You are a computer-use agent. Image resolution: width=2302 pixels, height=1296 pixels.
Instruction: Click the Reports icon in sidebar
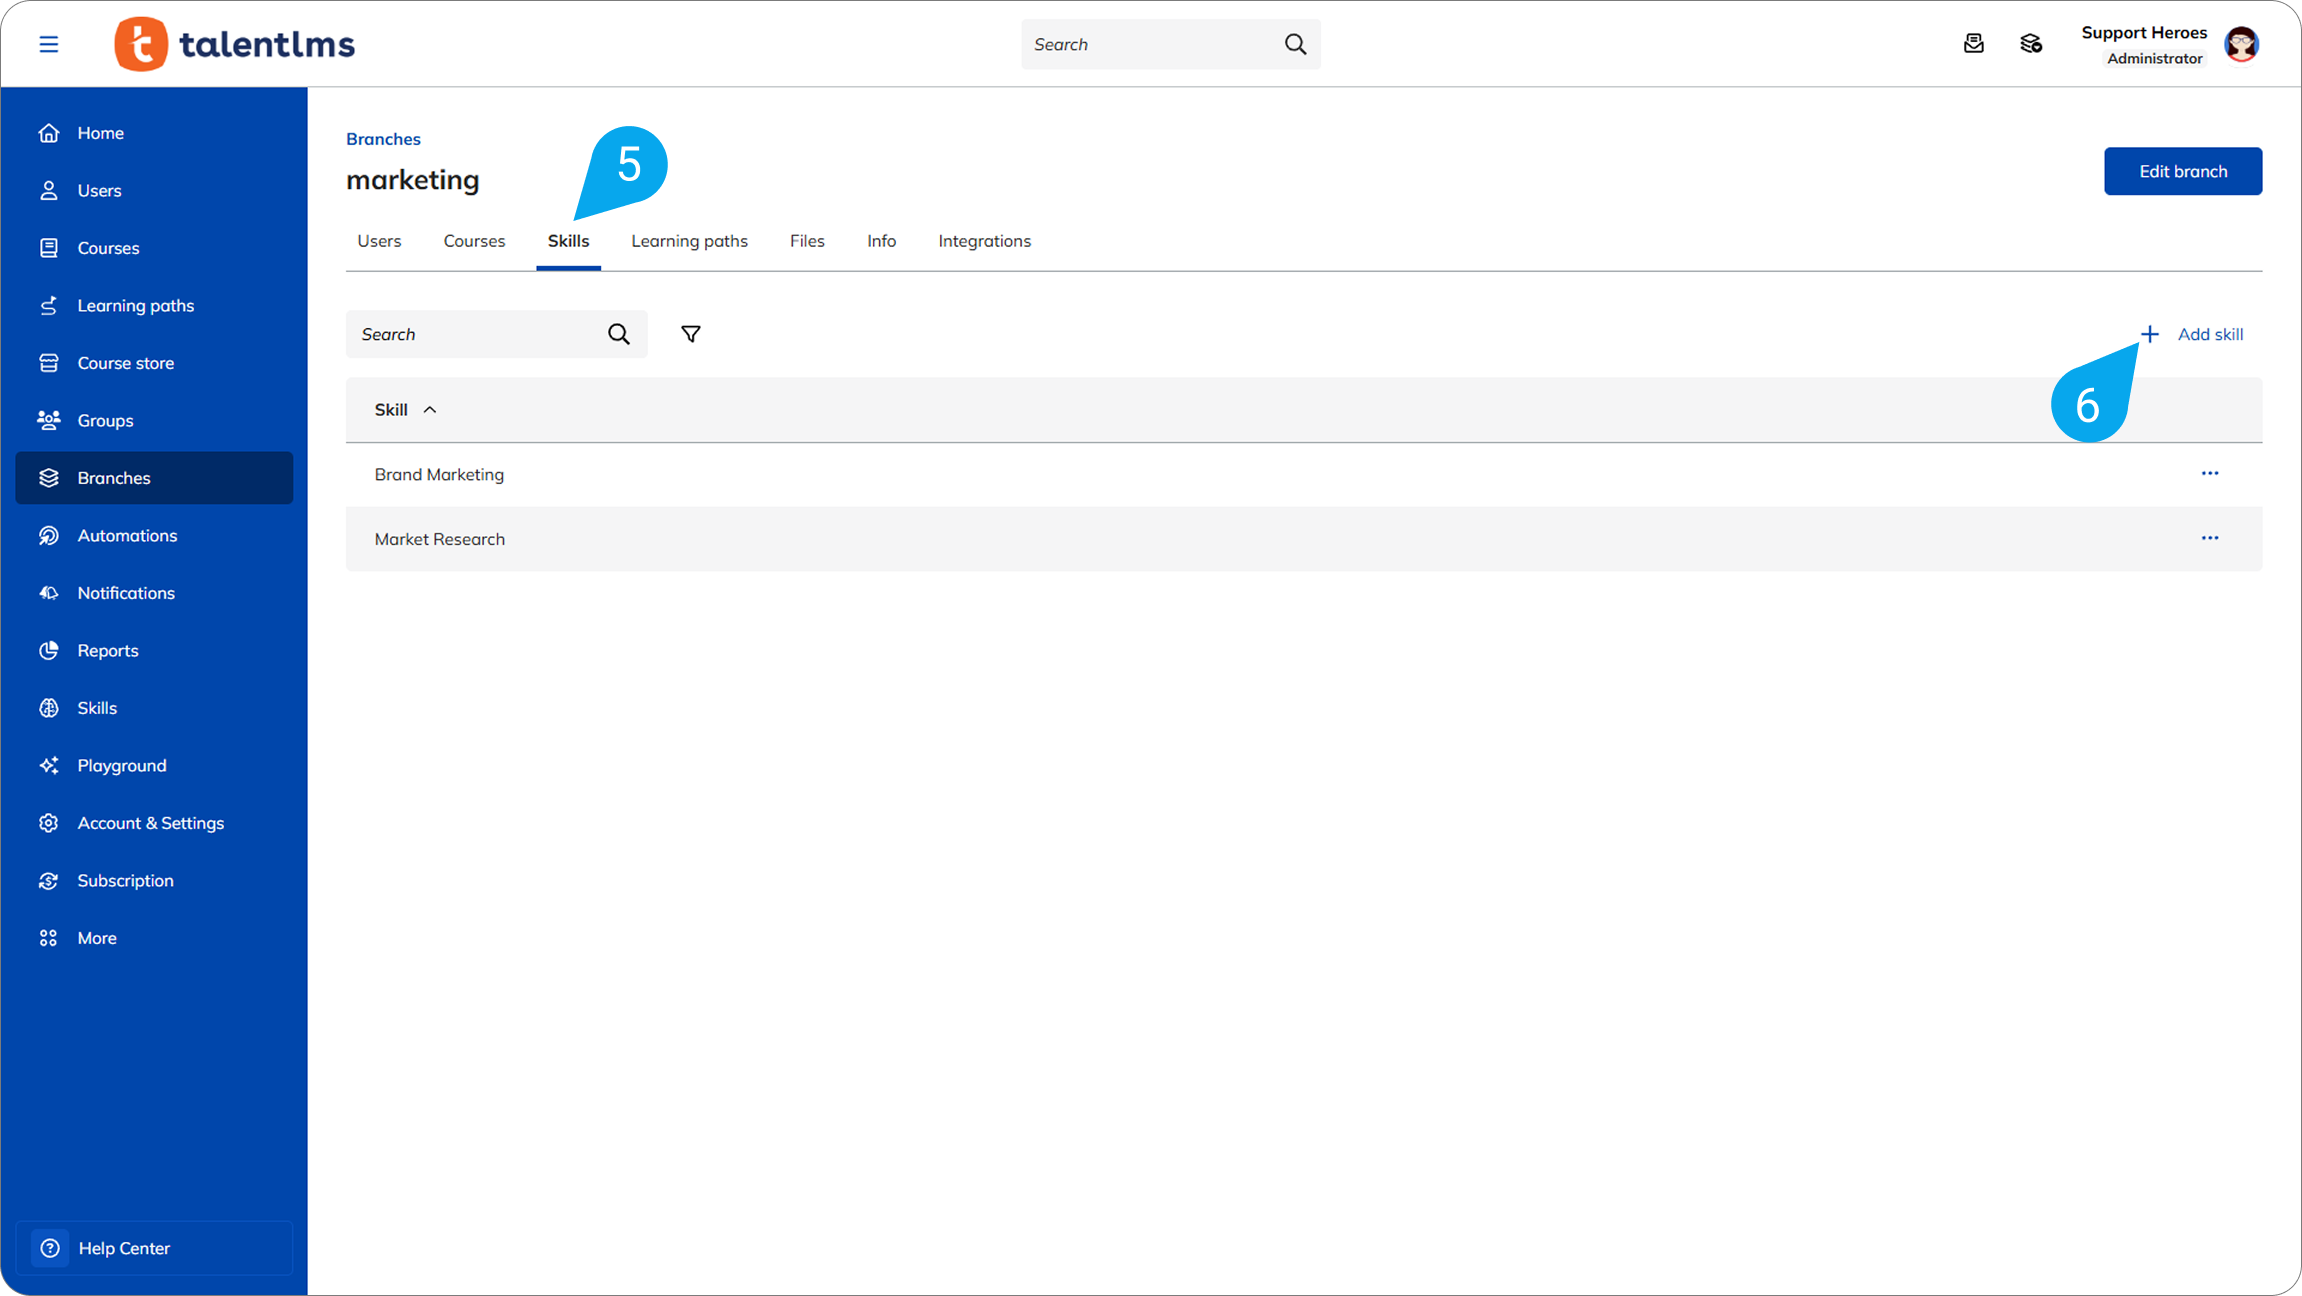coord(49,651)
